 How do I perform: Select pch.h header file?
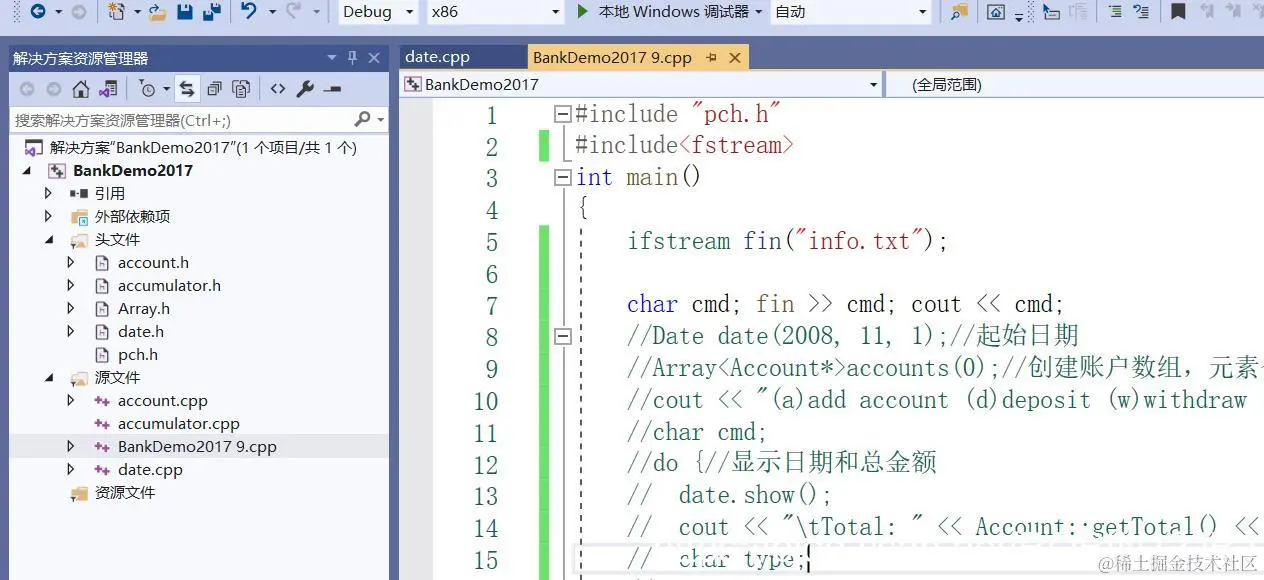coord(137,354)
